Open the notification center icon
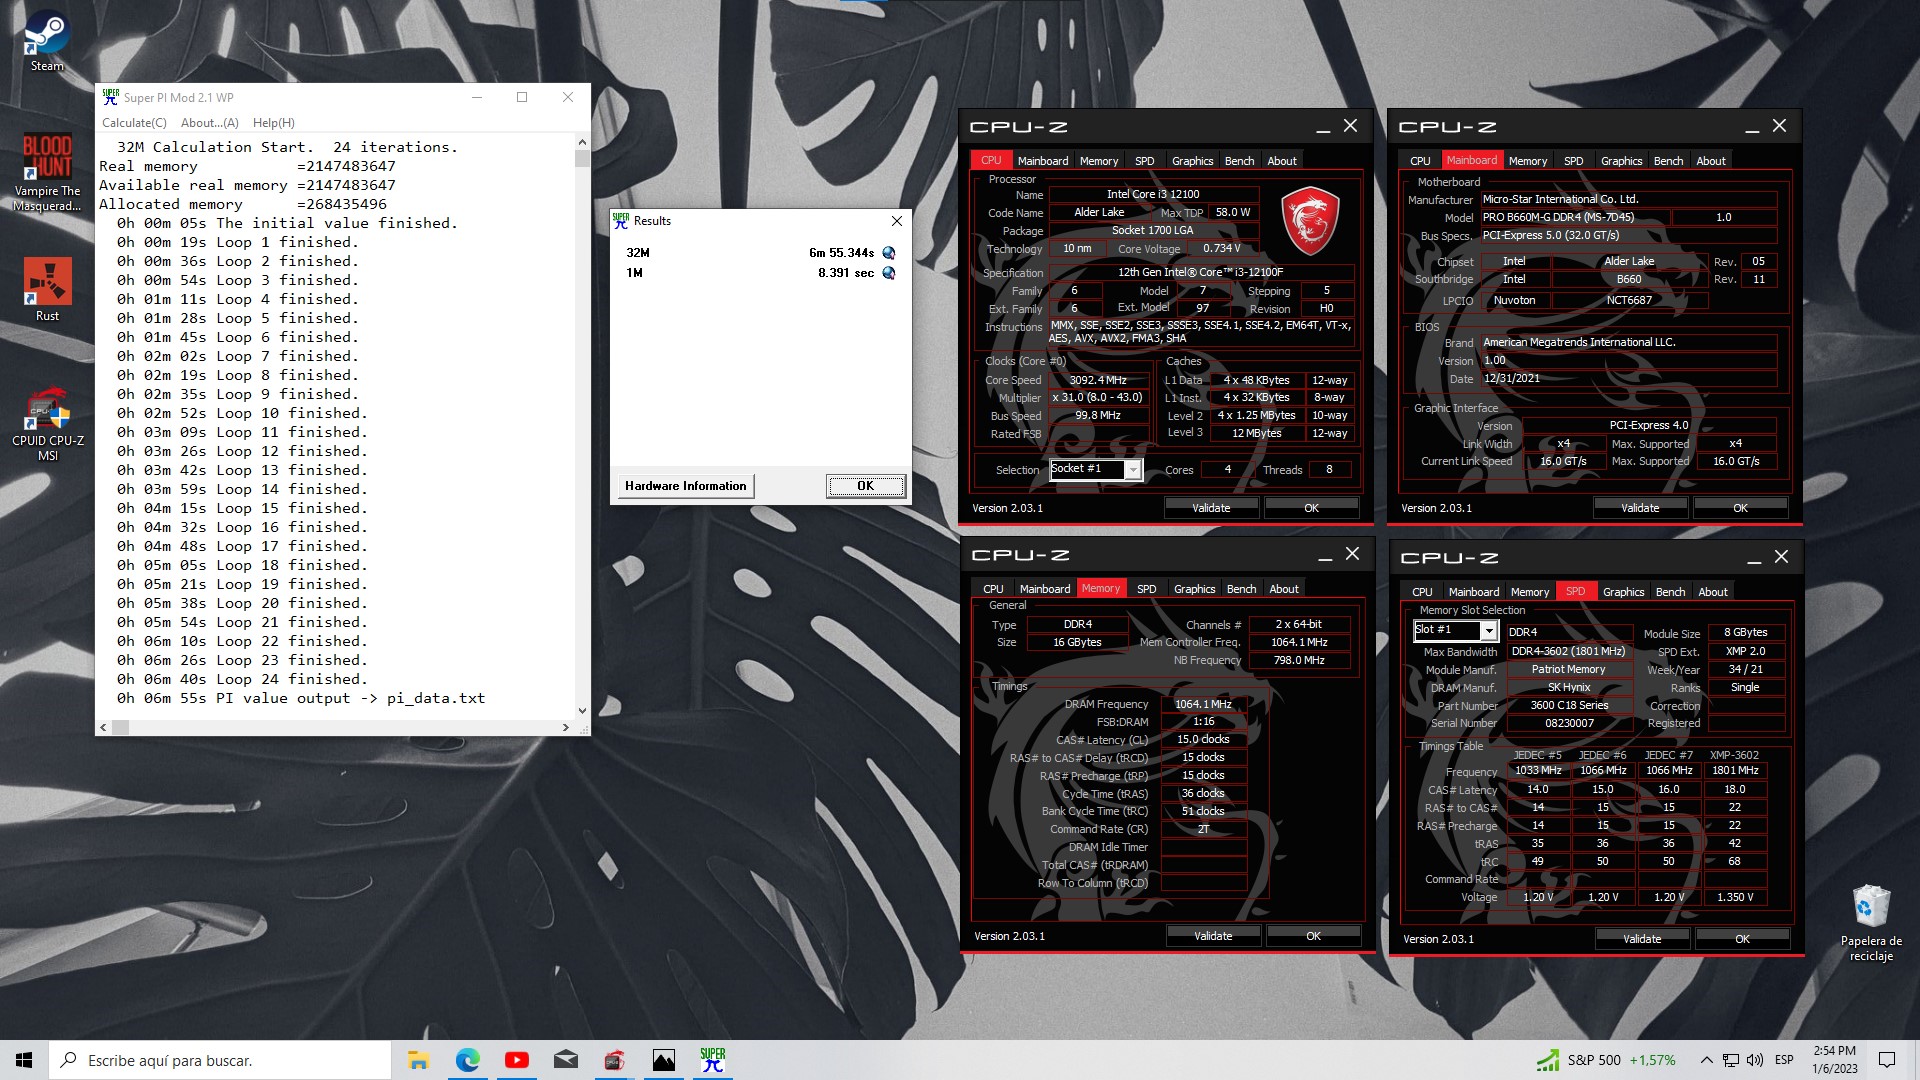1920x1080 pixels. 1887,1060
